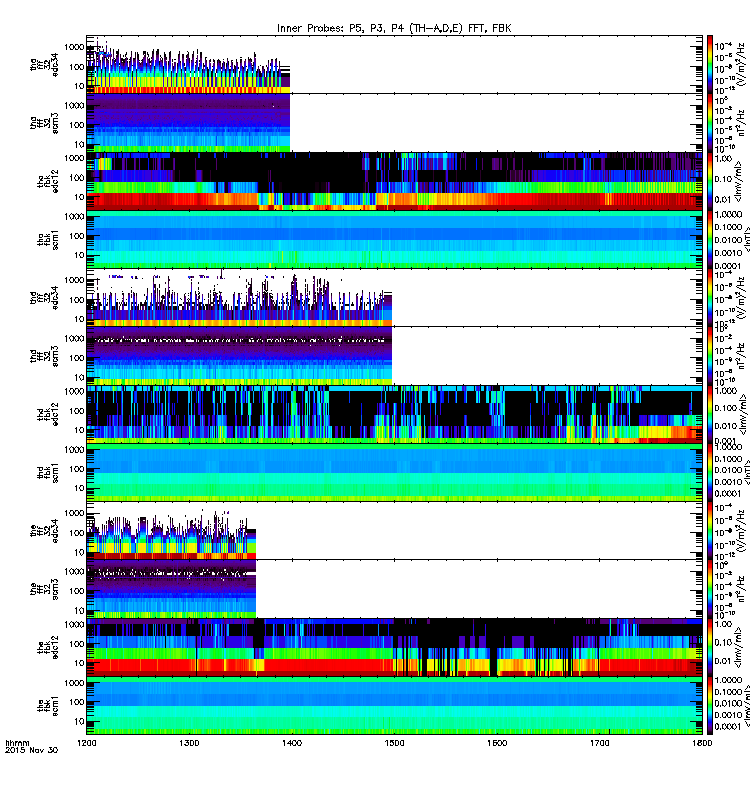The height and width of the screenshot is (800, 750).
Task: Click the '2015 Nov 30' date label
Action: [32, 751]
